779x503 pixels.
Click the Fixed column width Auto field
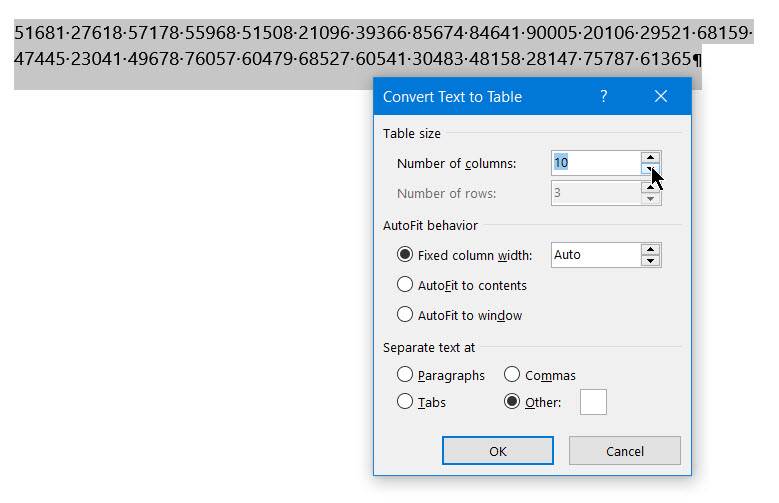[x=596, y=255]
